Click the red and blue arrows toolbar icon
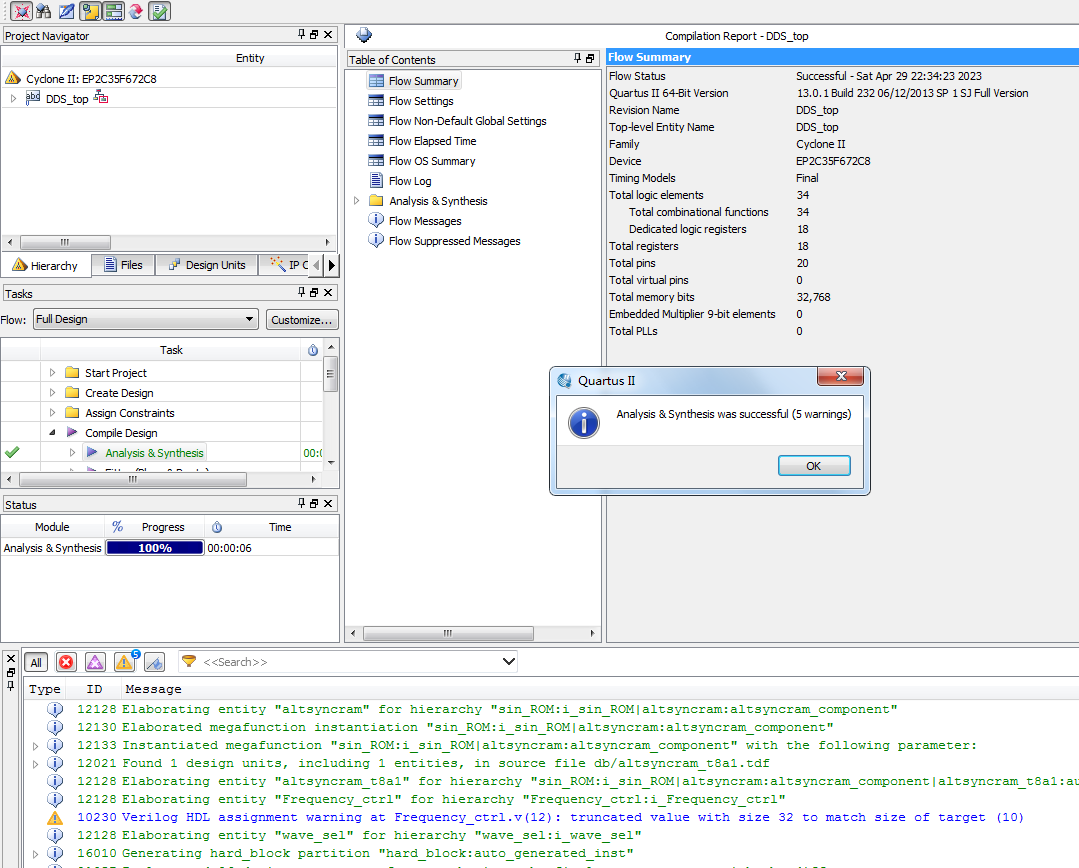 [136, 11]
